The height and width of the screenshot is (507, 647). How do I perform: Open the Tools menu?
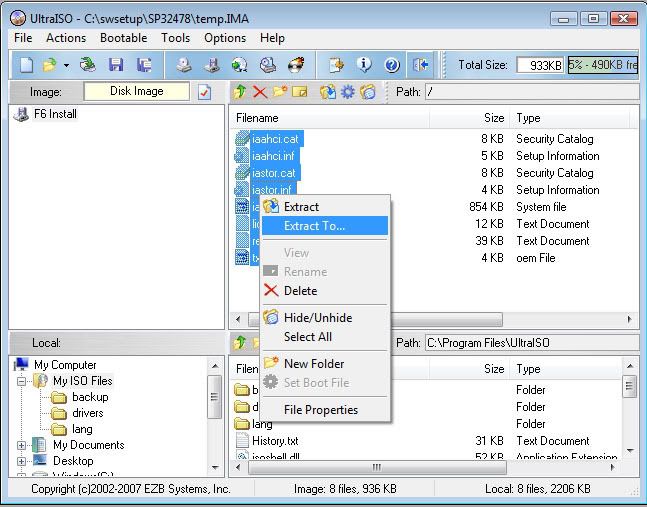[176, 38]
